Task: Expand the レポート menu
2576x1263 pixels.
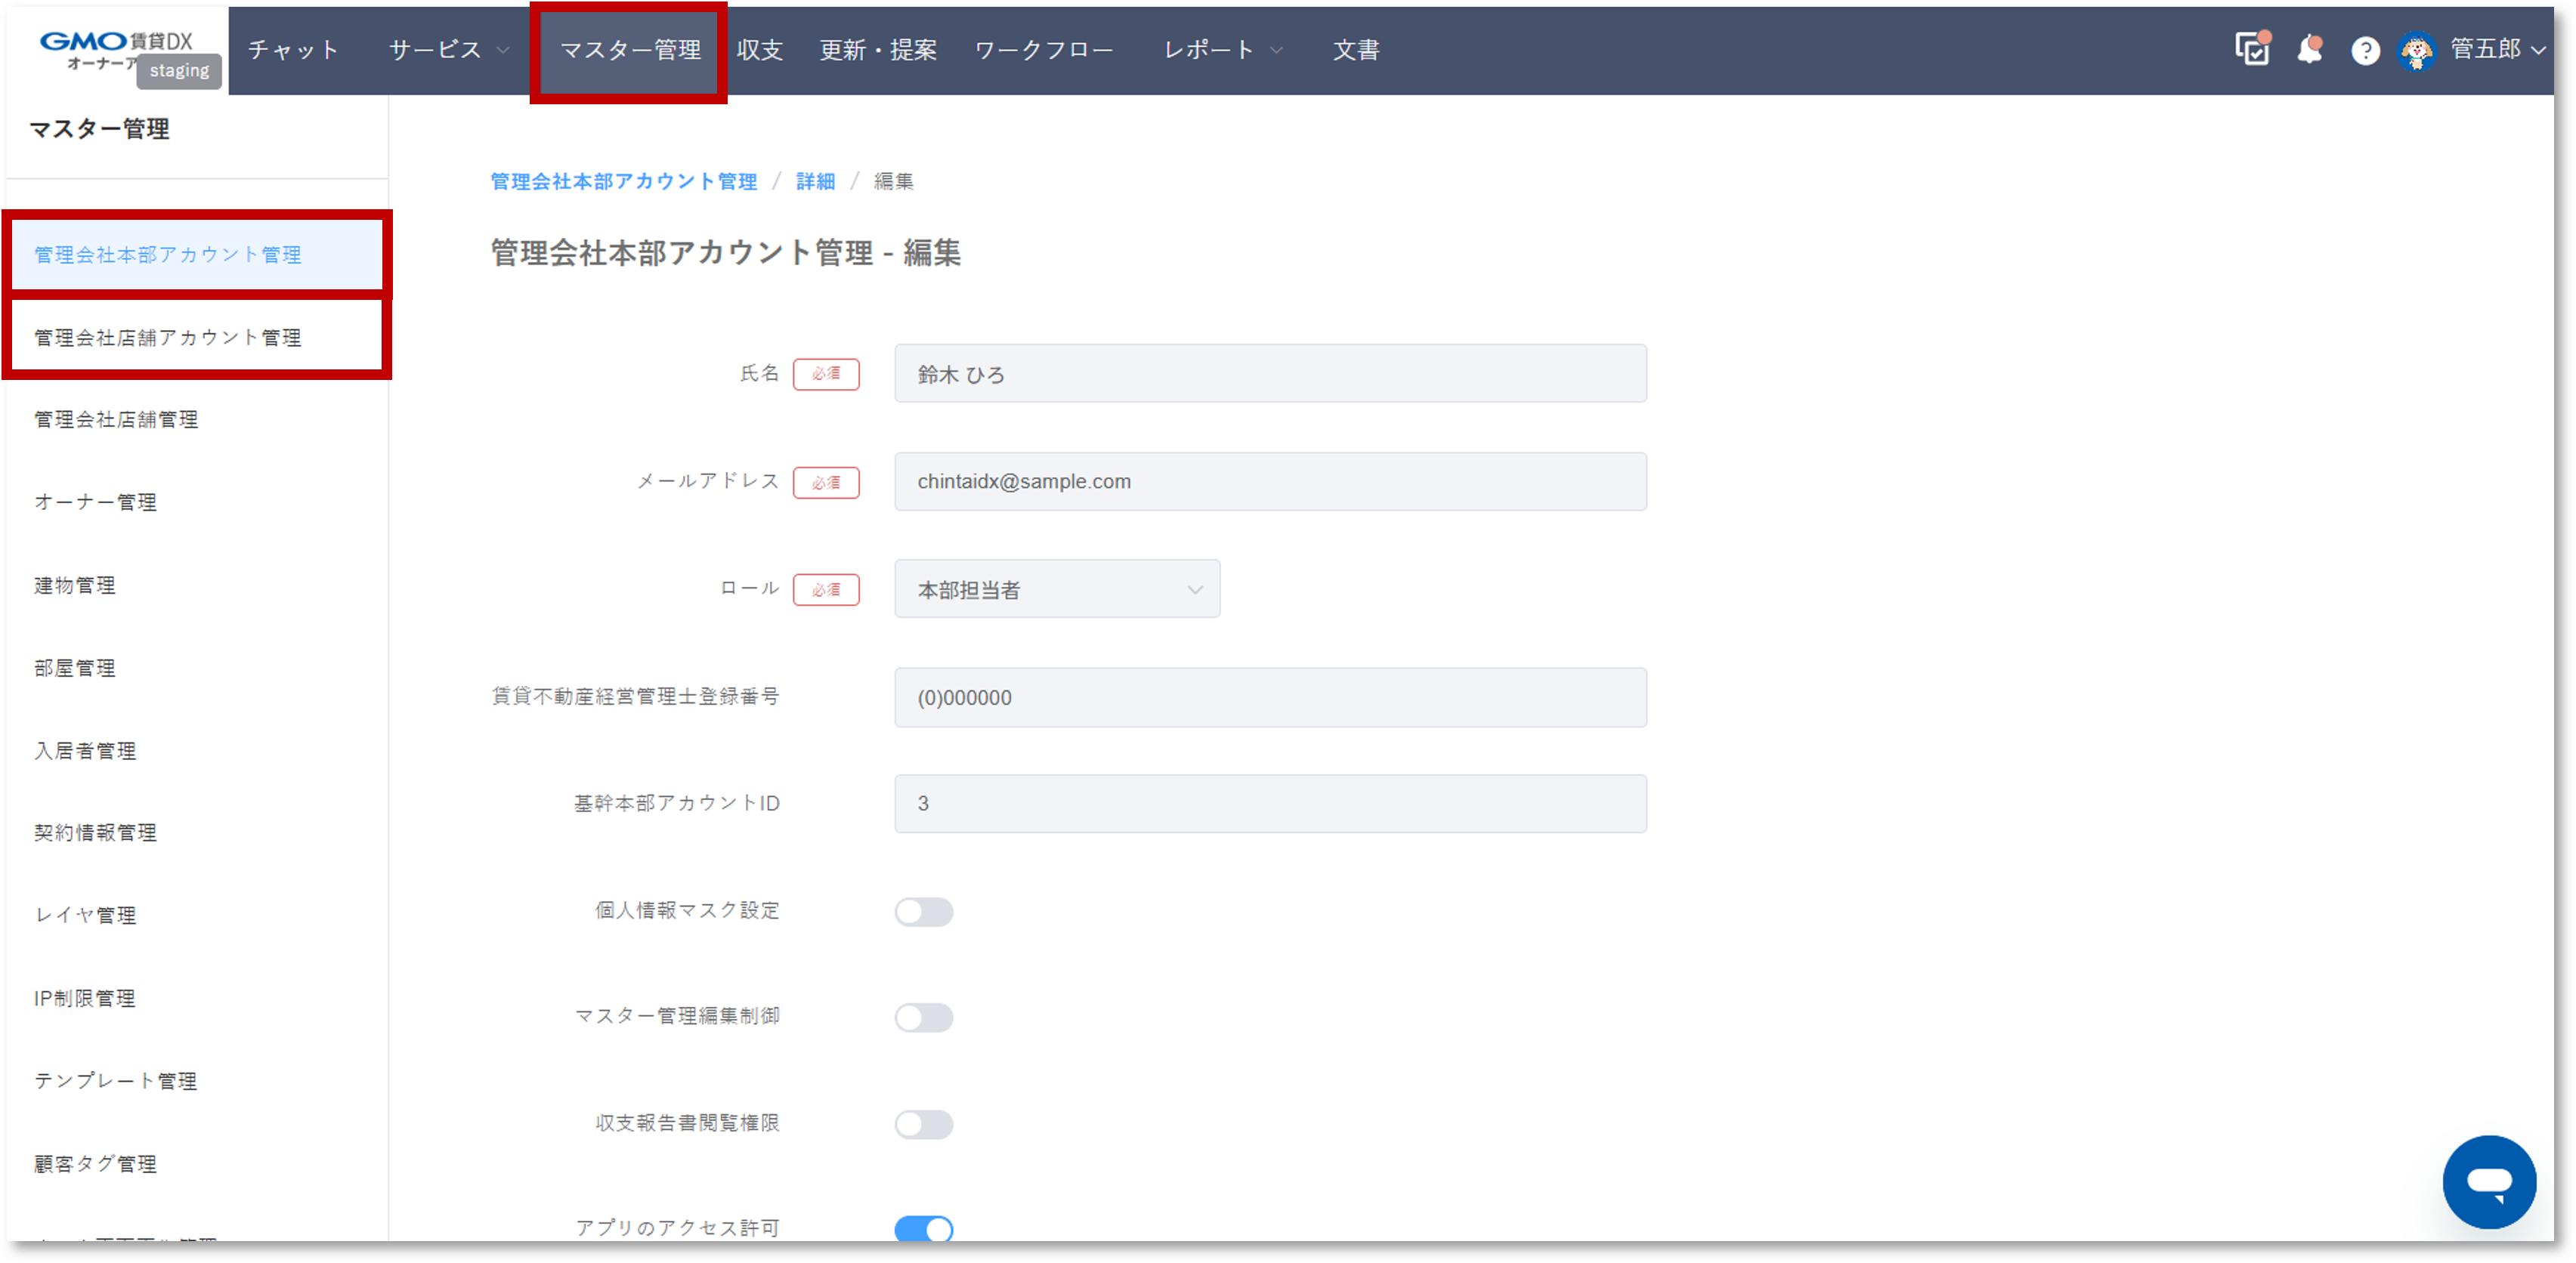Action: (x=1222, y=50)
